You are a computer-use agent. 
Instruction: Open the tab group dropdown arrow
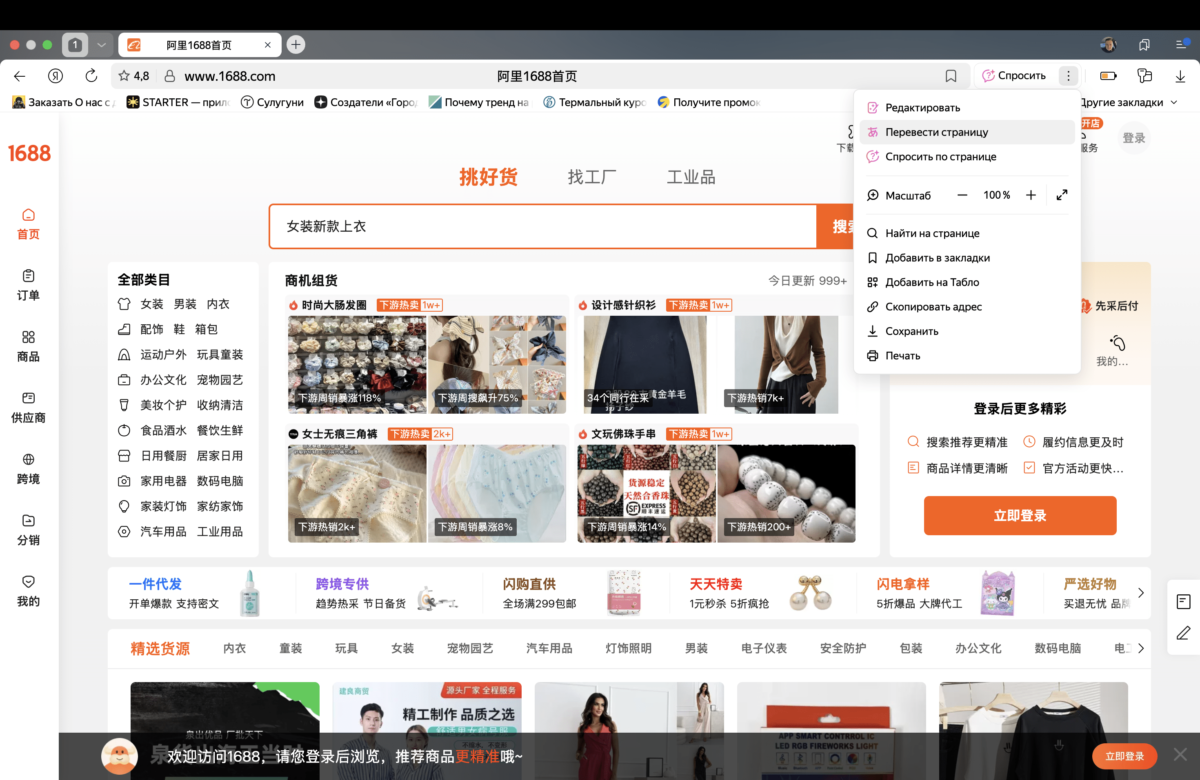(101, 45)
